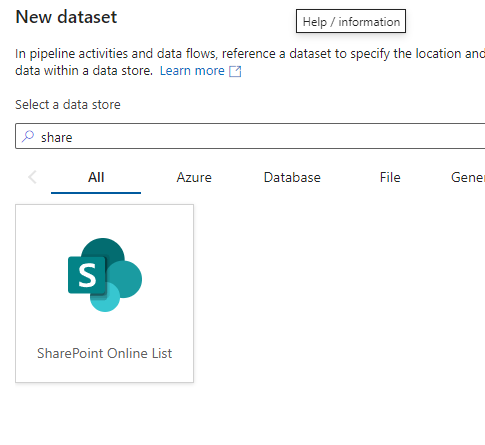485x445 pixels.
Task: Click the external link icon beside Learn more
Action: coord(235,71)
